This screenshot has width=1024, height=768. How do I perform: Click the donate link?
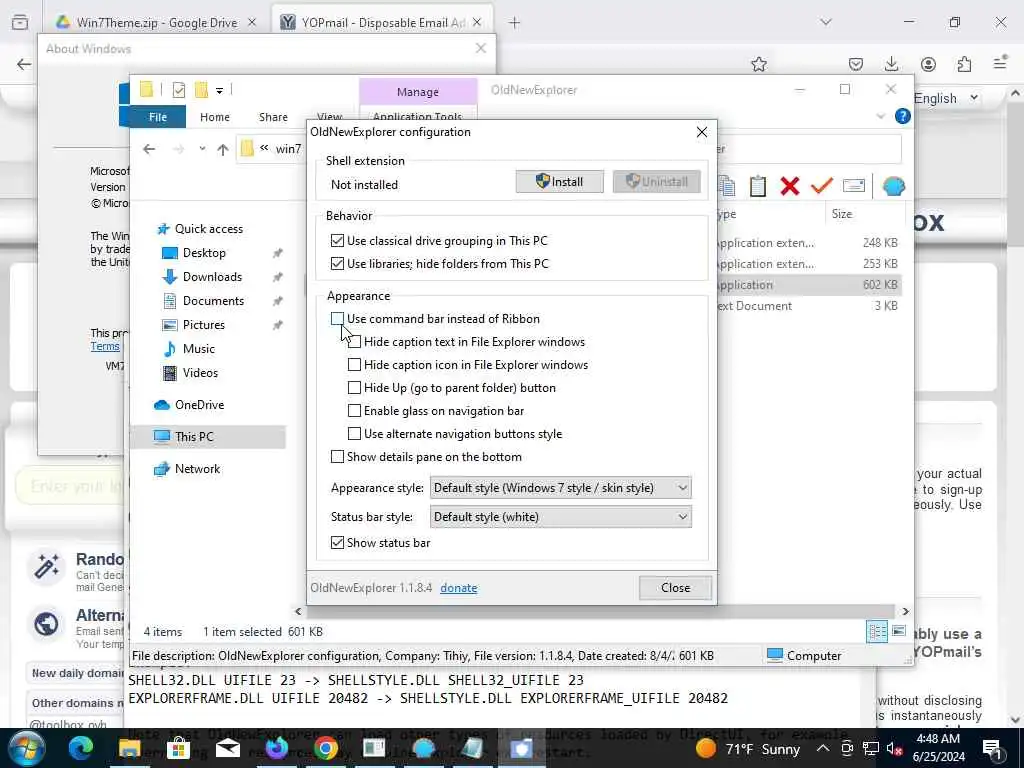458,588
